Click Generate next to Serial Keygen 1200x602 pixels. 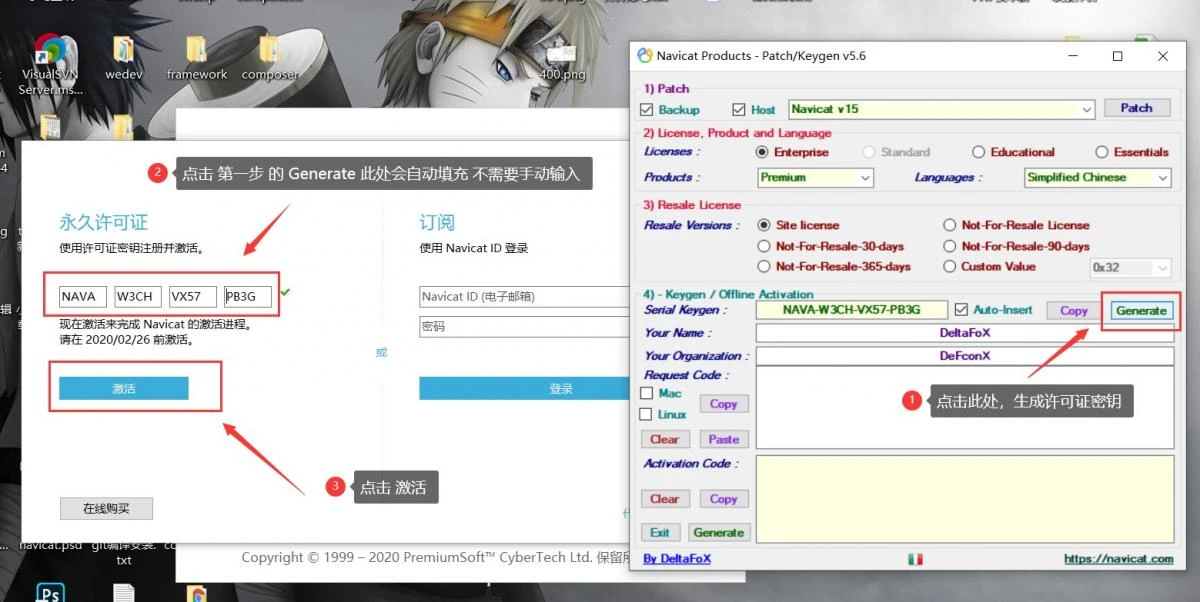[1140, 311]
